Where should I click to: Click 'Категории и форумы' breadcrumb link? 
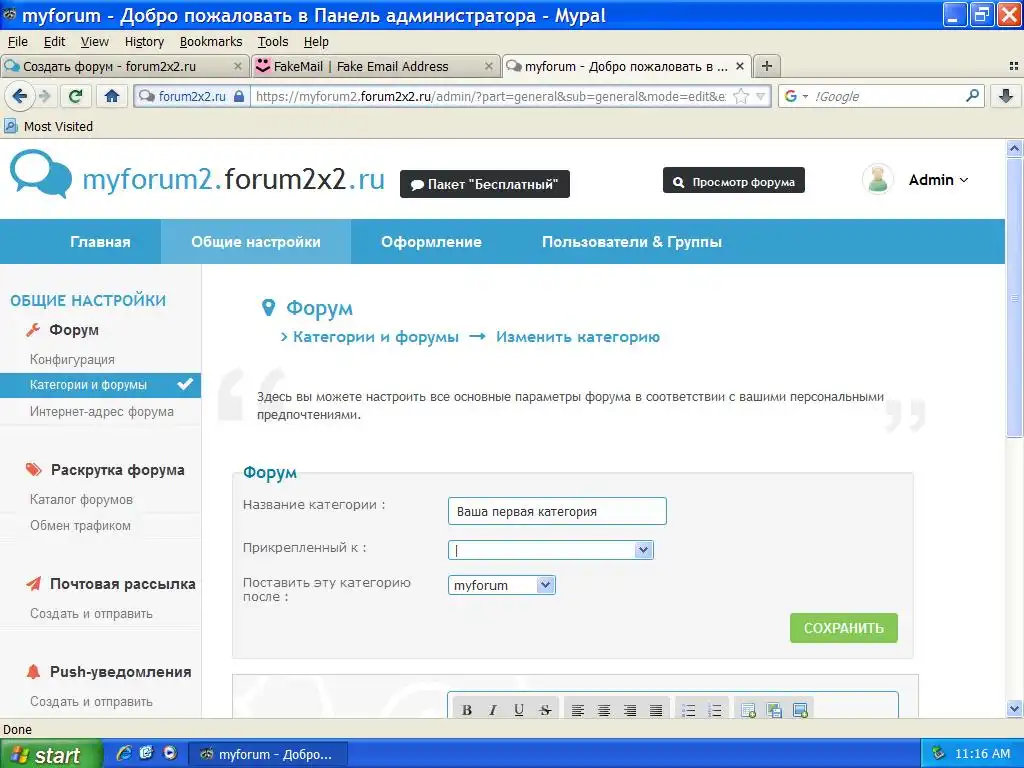click(x=376, y=337)
